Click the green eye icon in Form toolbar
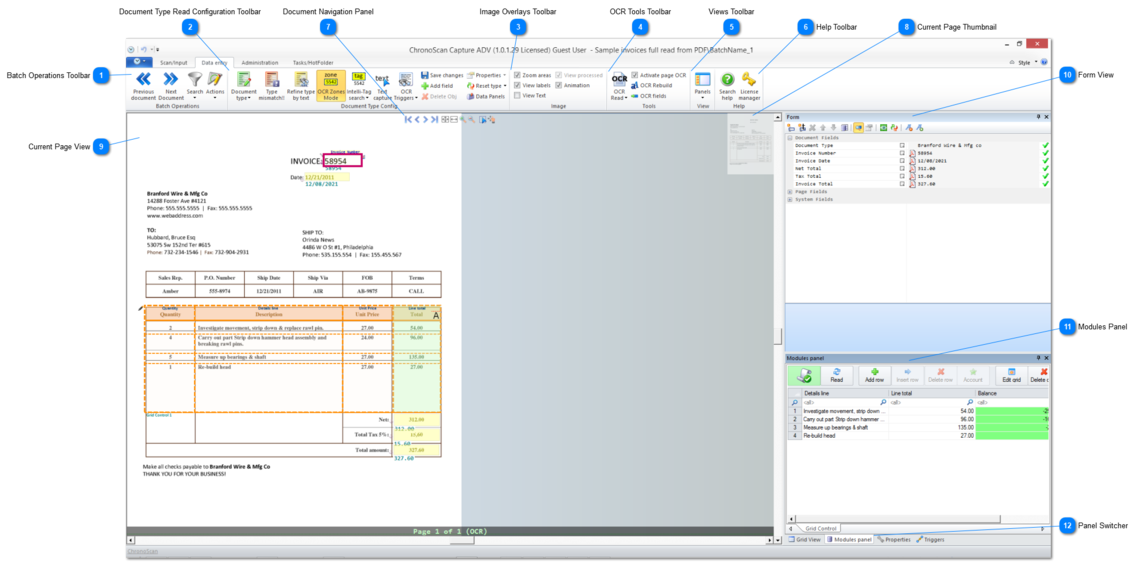Image resolution: width=1137 pixels, height=563 pixels. [x=883, y=128]
